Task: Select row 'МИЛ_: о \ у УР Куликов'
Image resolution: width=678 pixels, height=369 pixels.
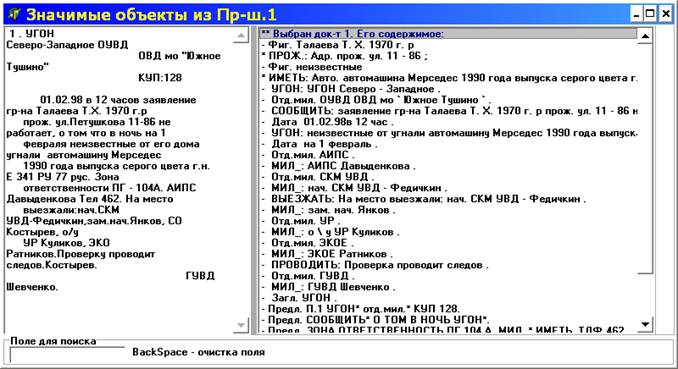Action: [x=448, y=232]
